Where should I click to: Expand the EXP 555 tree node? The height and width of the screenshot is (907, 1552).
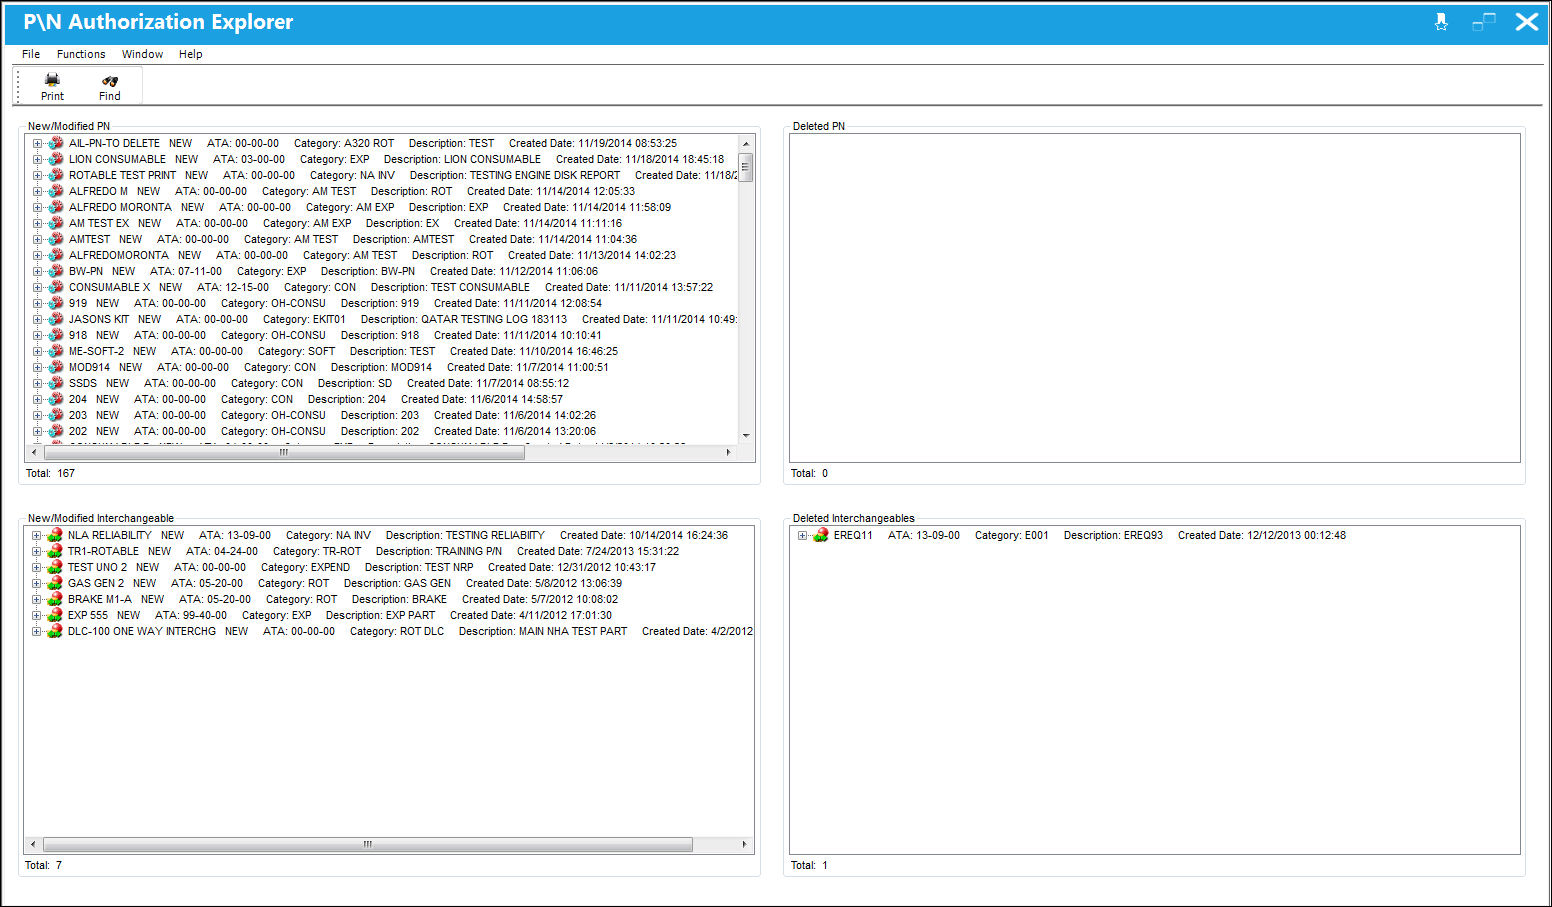pos(36,615)
